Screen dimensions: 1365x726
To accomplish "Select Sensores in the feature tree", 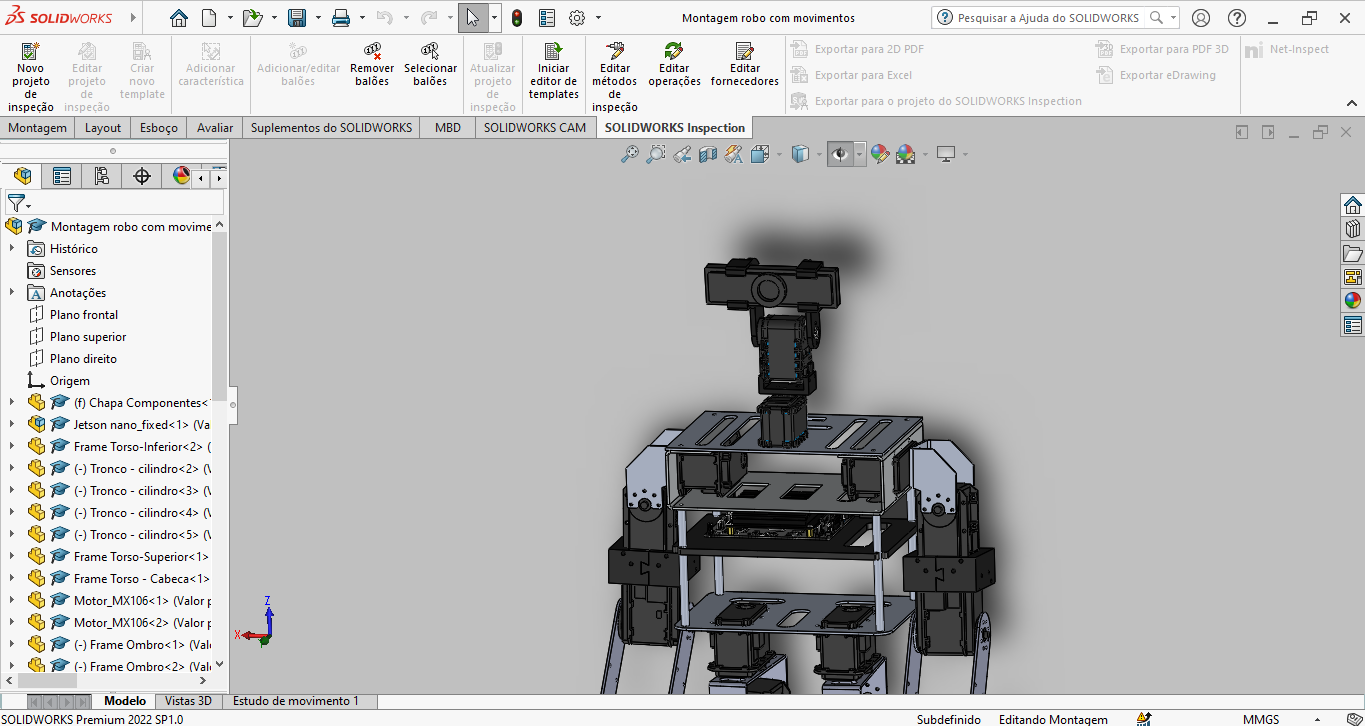I will [x=73, y=271].
